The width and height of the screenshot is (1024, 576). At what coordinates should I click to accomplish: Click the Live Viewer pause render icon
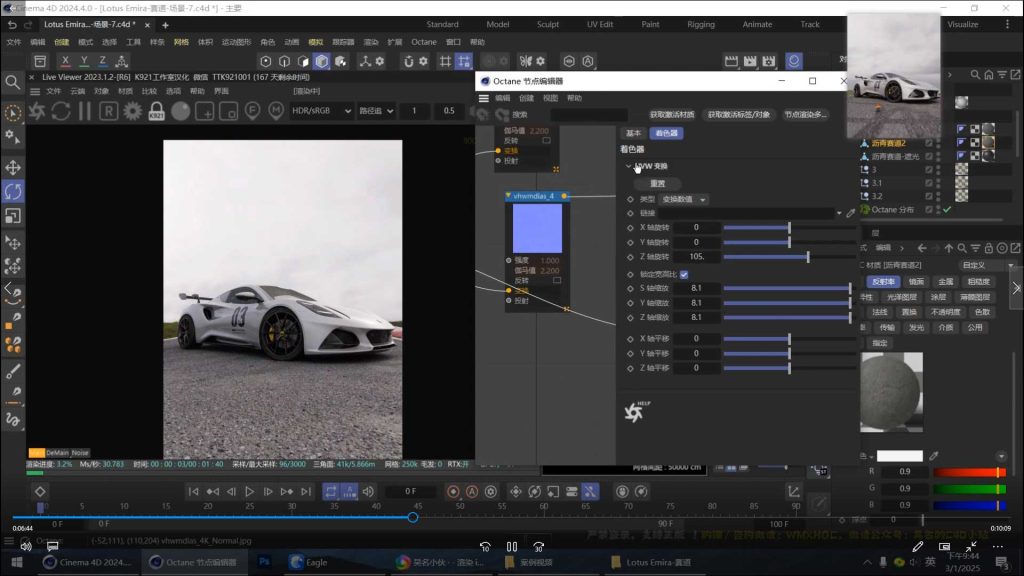(x=84, y=111)
